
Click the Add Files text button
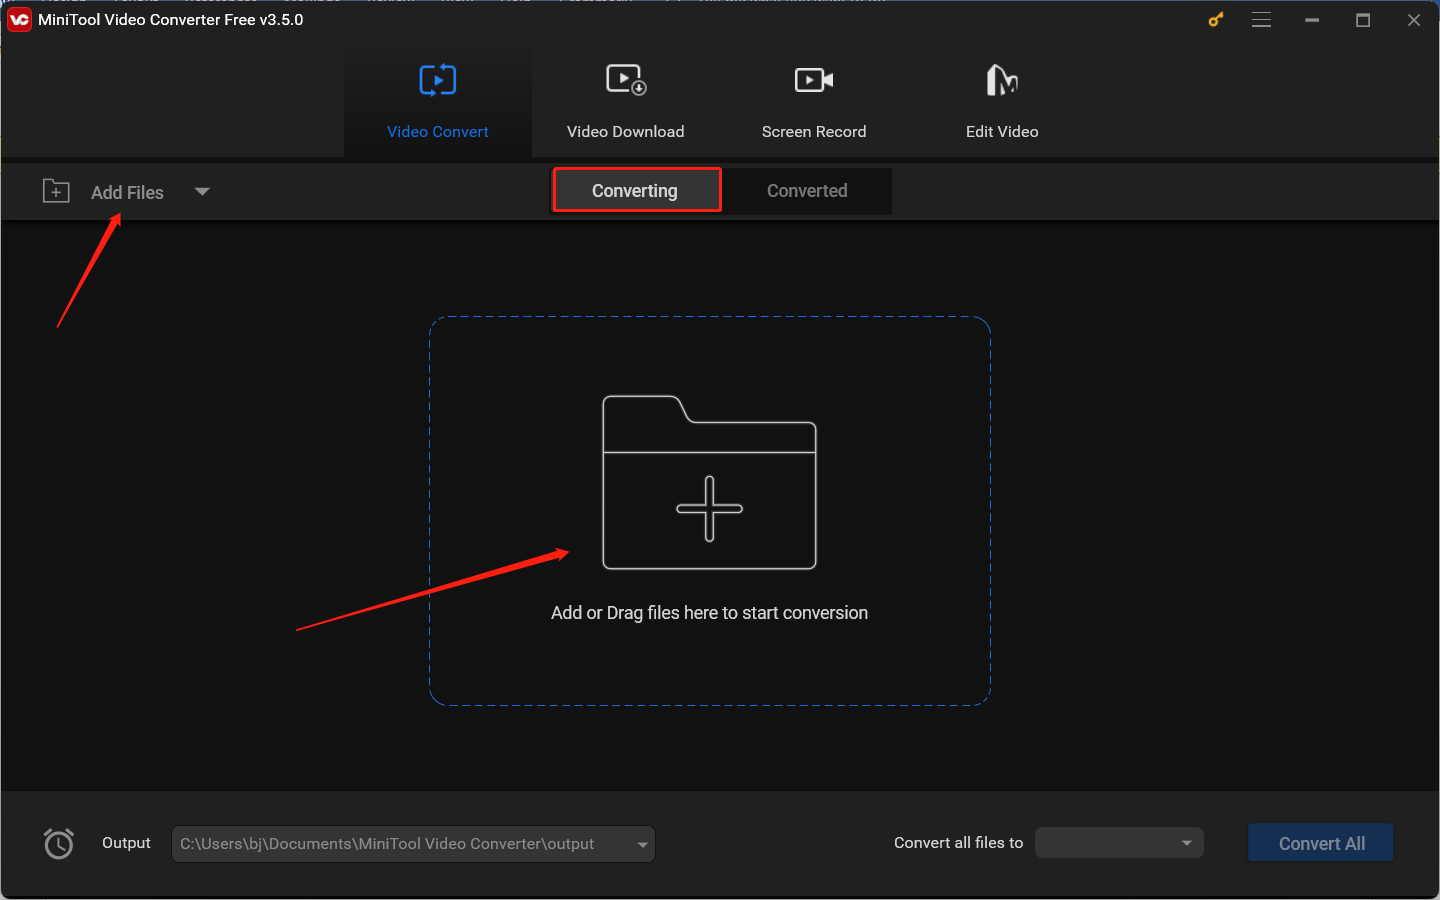pyautogui.click(x=127, y=192)
